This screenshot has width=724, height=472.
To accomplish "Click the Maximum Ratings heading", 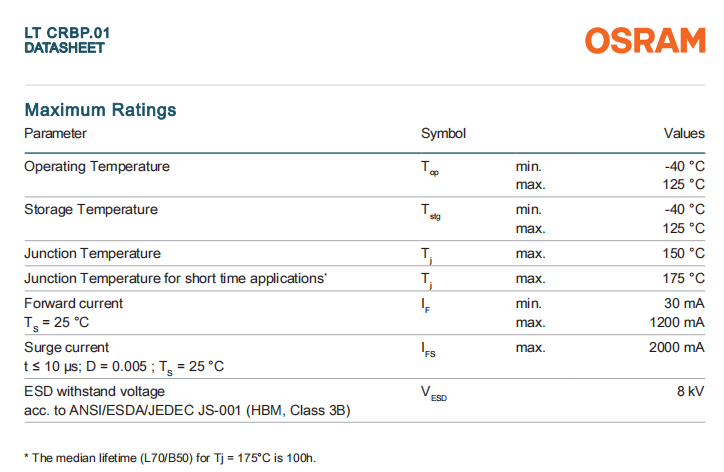I will click(x=100, y=110).
